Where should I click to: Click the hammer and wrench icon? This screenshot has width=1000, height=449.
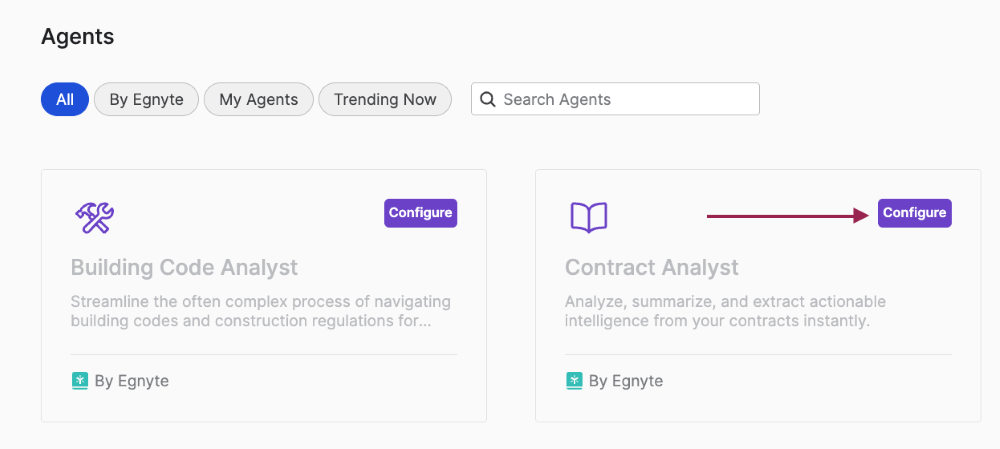(x=94, y=217)
